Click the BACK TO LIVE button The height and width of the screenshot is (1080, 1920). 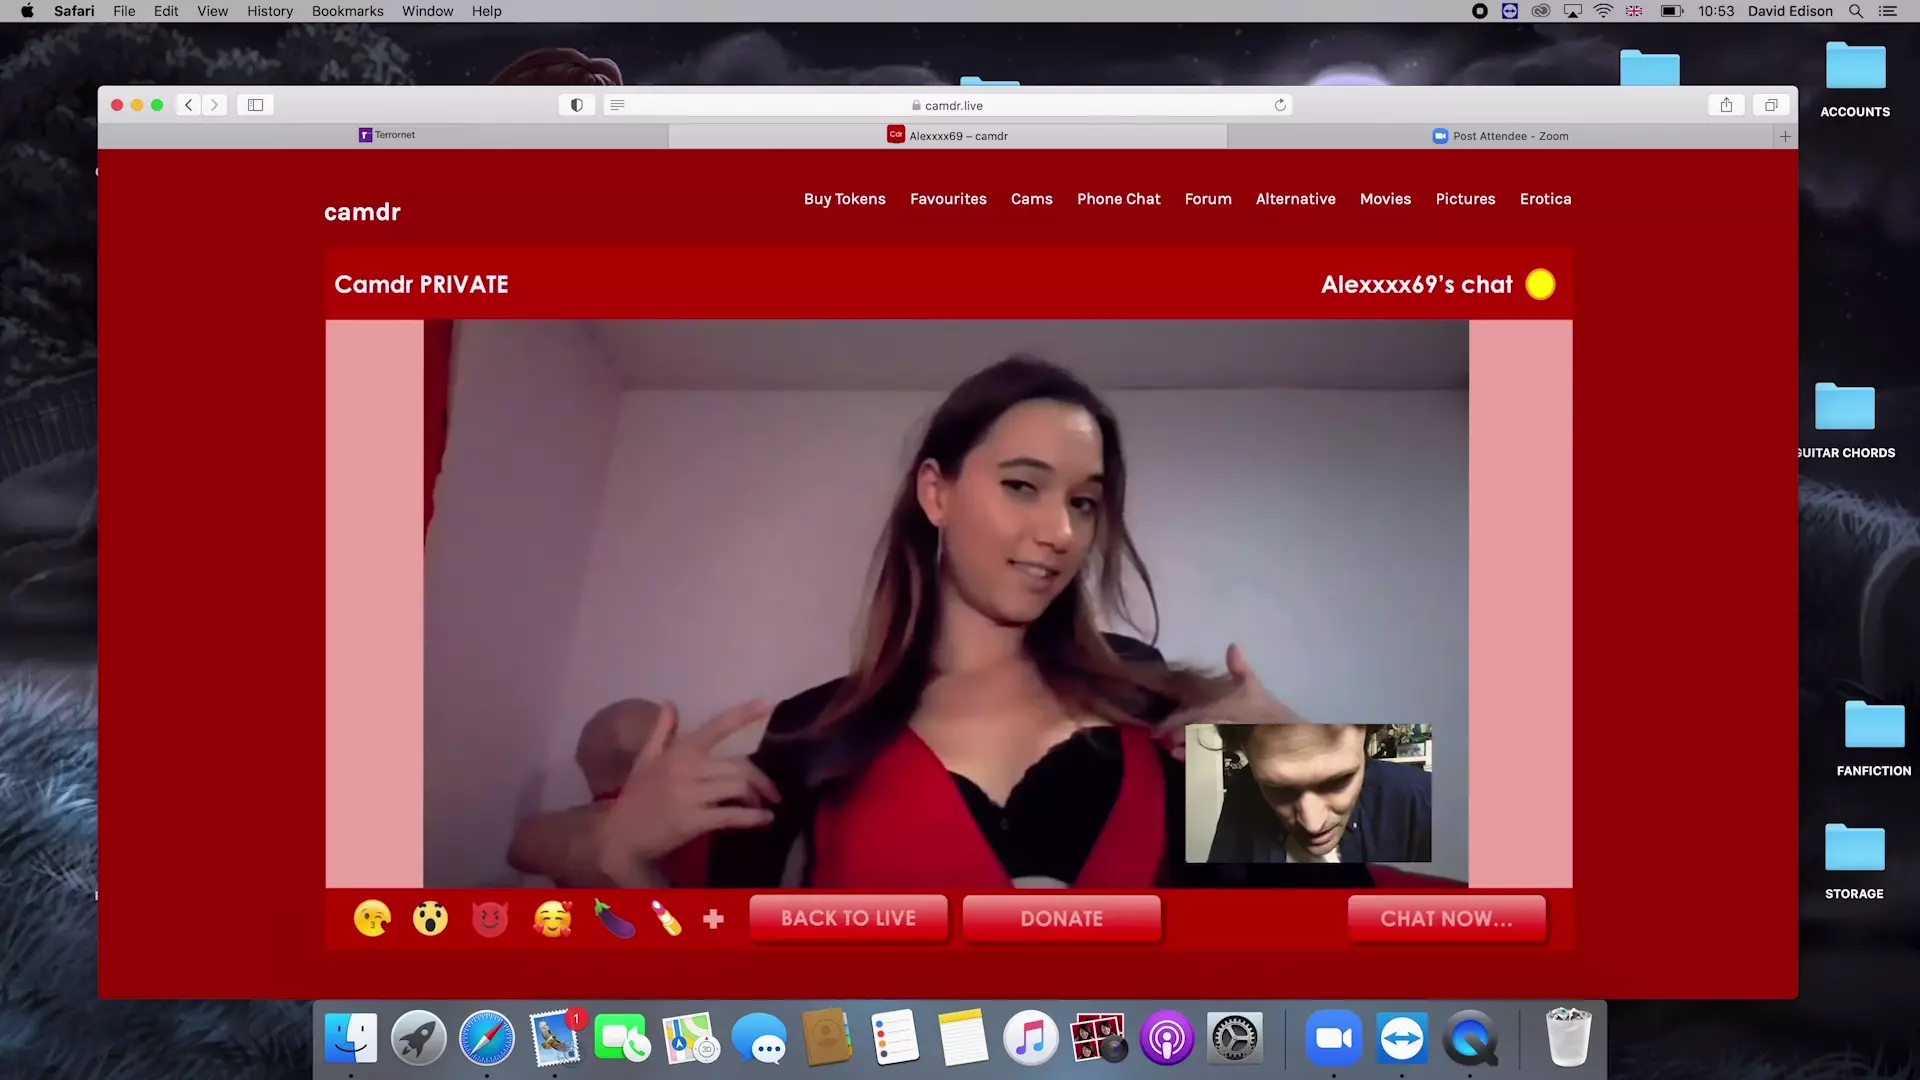(x=848, y=918)
